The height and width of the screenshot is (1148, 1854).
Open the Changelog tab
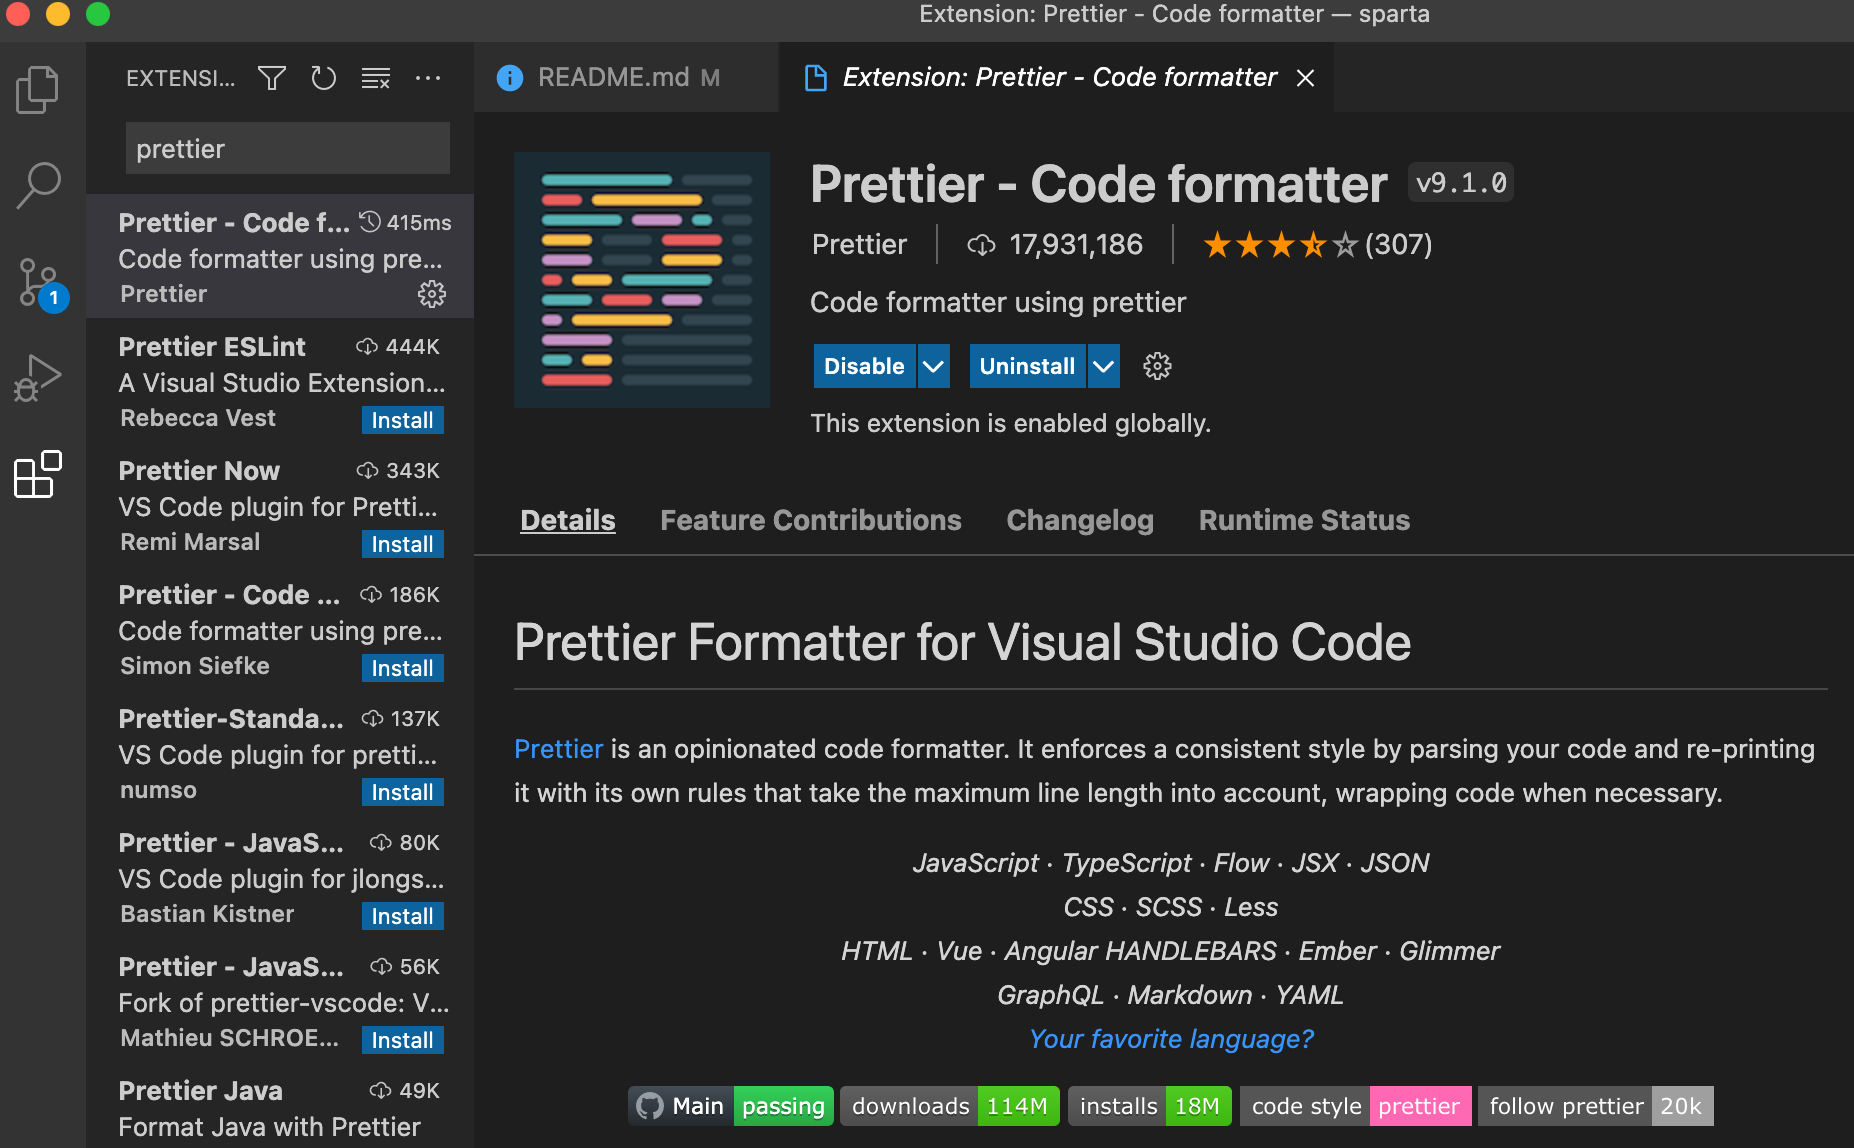(x=1080, y=520)
